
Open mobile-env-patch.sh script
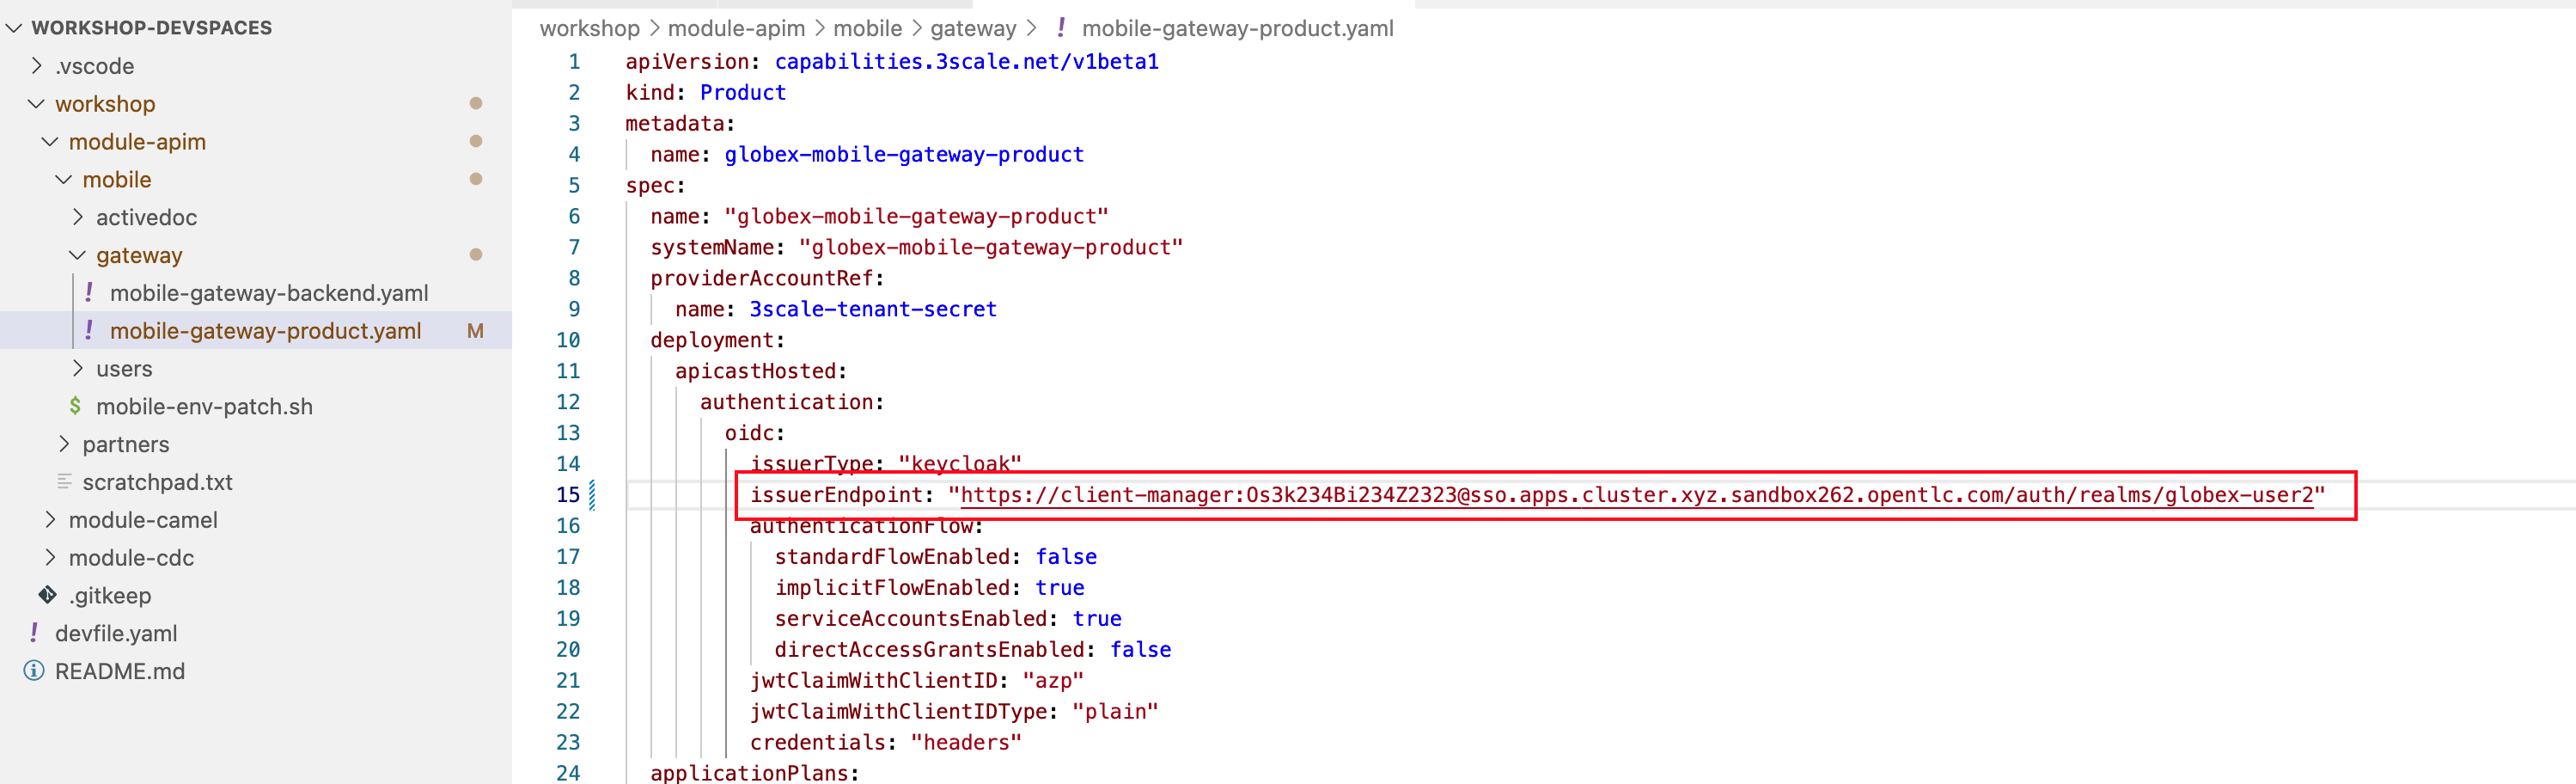coord(204,407)
